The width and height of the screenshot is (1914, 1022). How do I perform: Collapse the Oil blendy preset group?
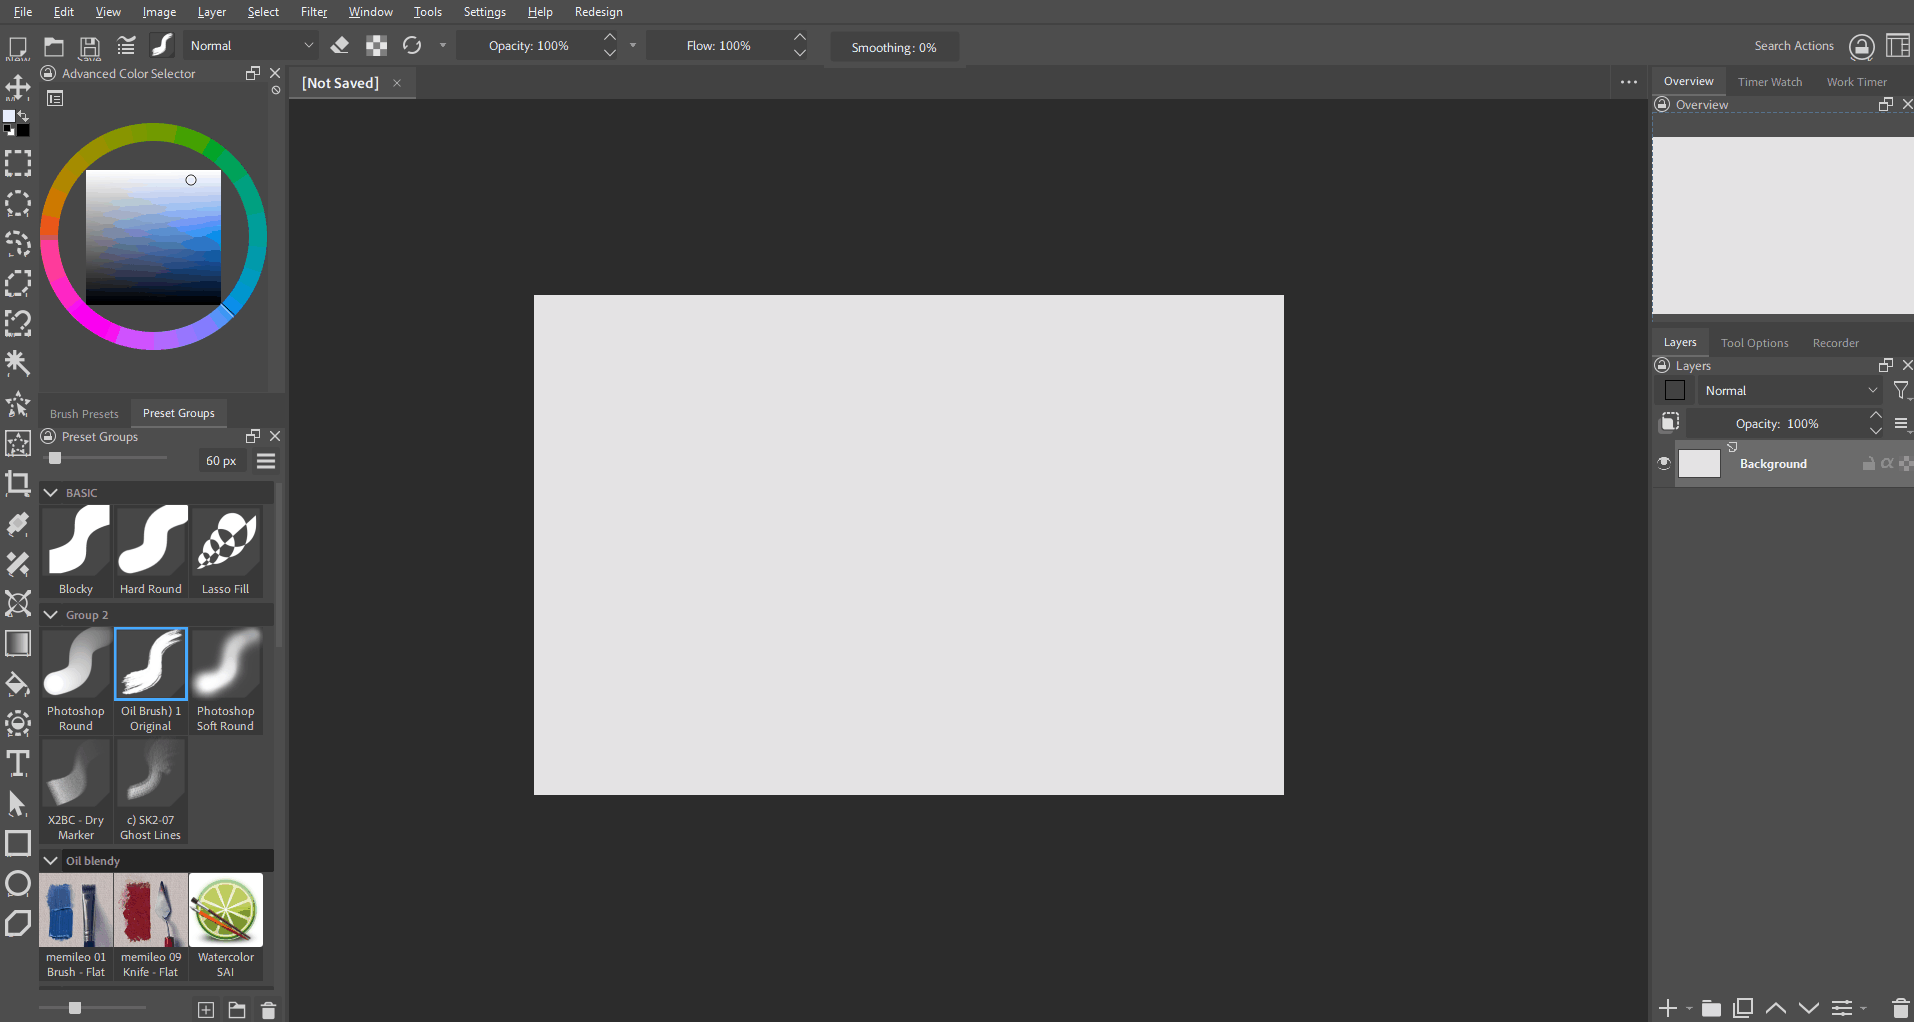point(51,861)
